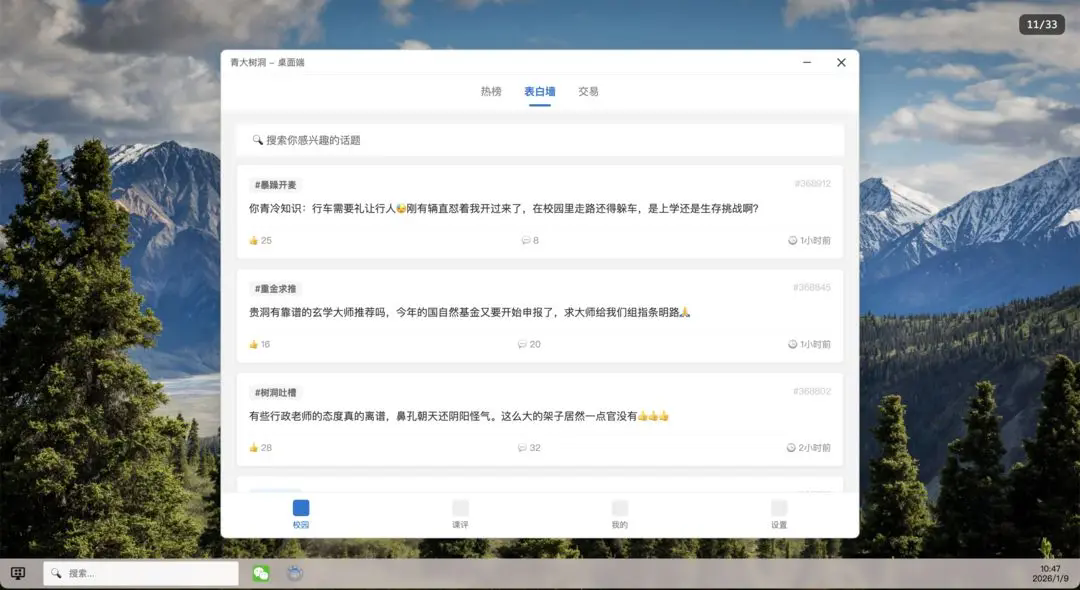Screen dimensions: 1080x590
Task: Click the comment bubble icon on 晨跑开麦 post
Action: pos(523,240)
